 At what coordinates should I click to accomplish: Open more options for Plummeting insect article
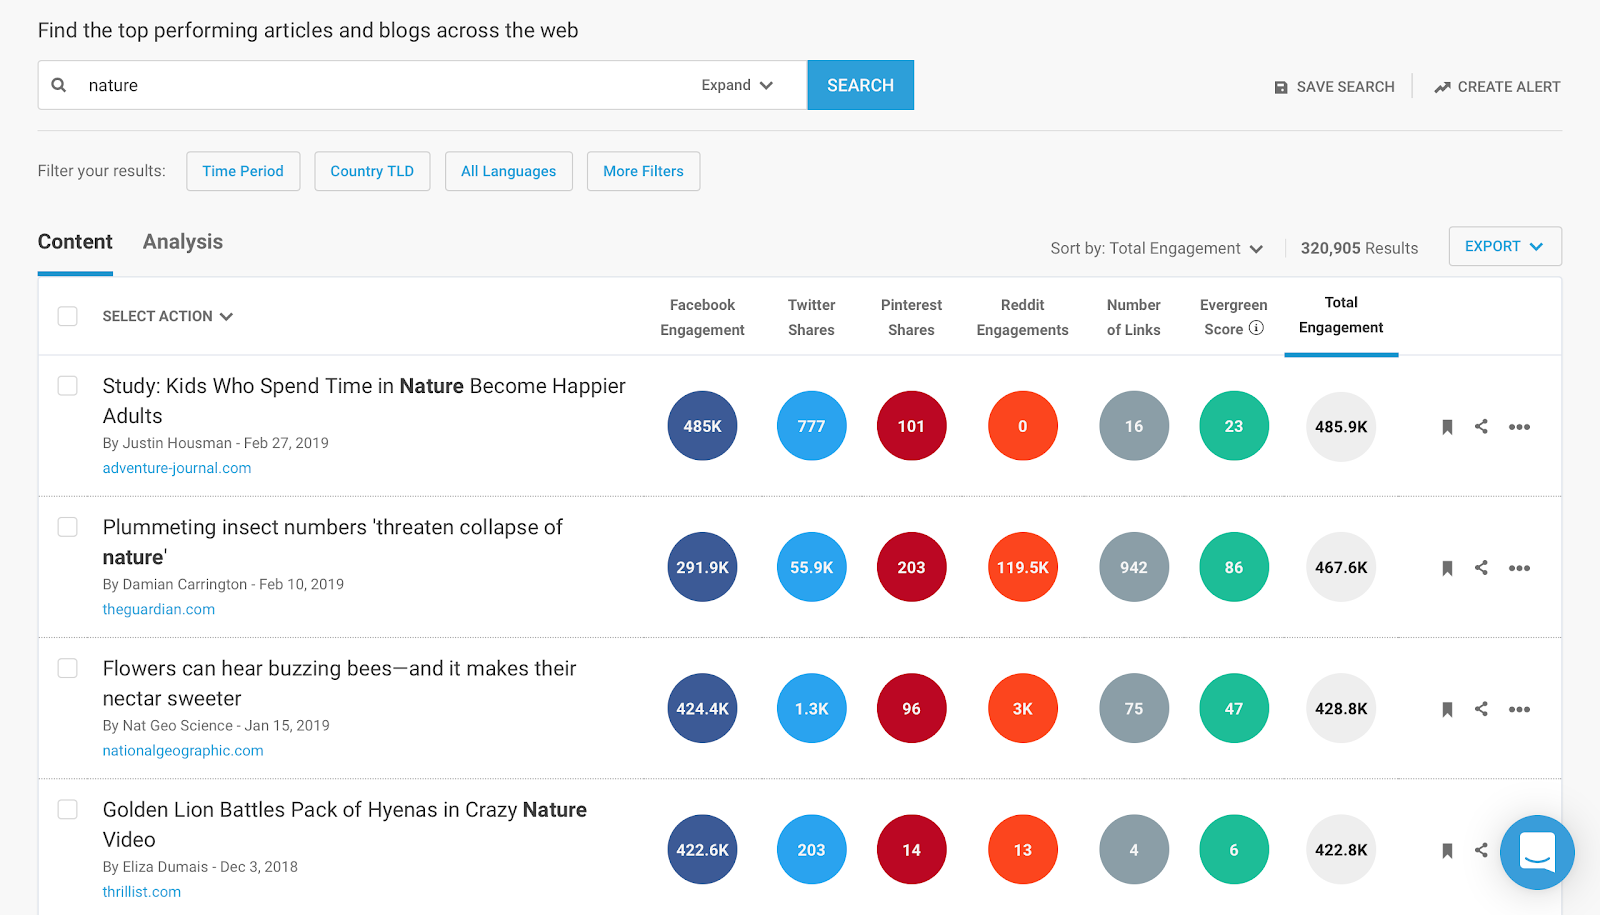pyautogui.click(x=1519, y=568)
